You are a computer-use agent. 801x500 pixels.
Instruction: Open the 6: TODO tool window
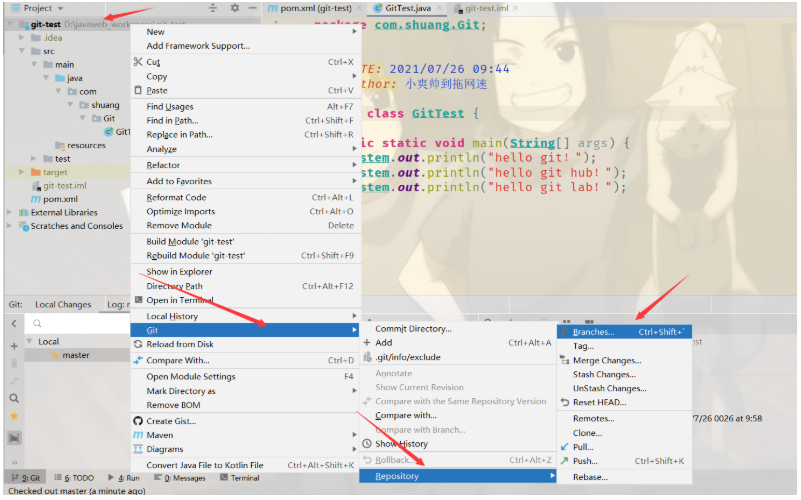tap(74, 478)
